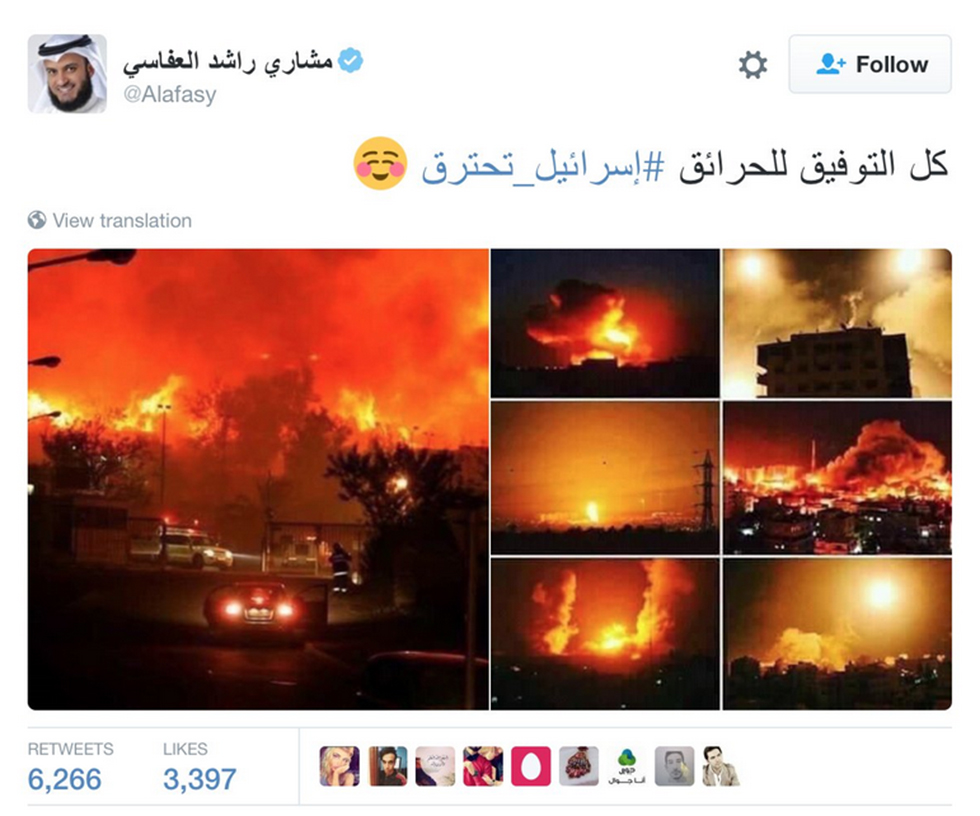View the 3,397 likes list

tap(199, 767)
